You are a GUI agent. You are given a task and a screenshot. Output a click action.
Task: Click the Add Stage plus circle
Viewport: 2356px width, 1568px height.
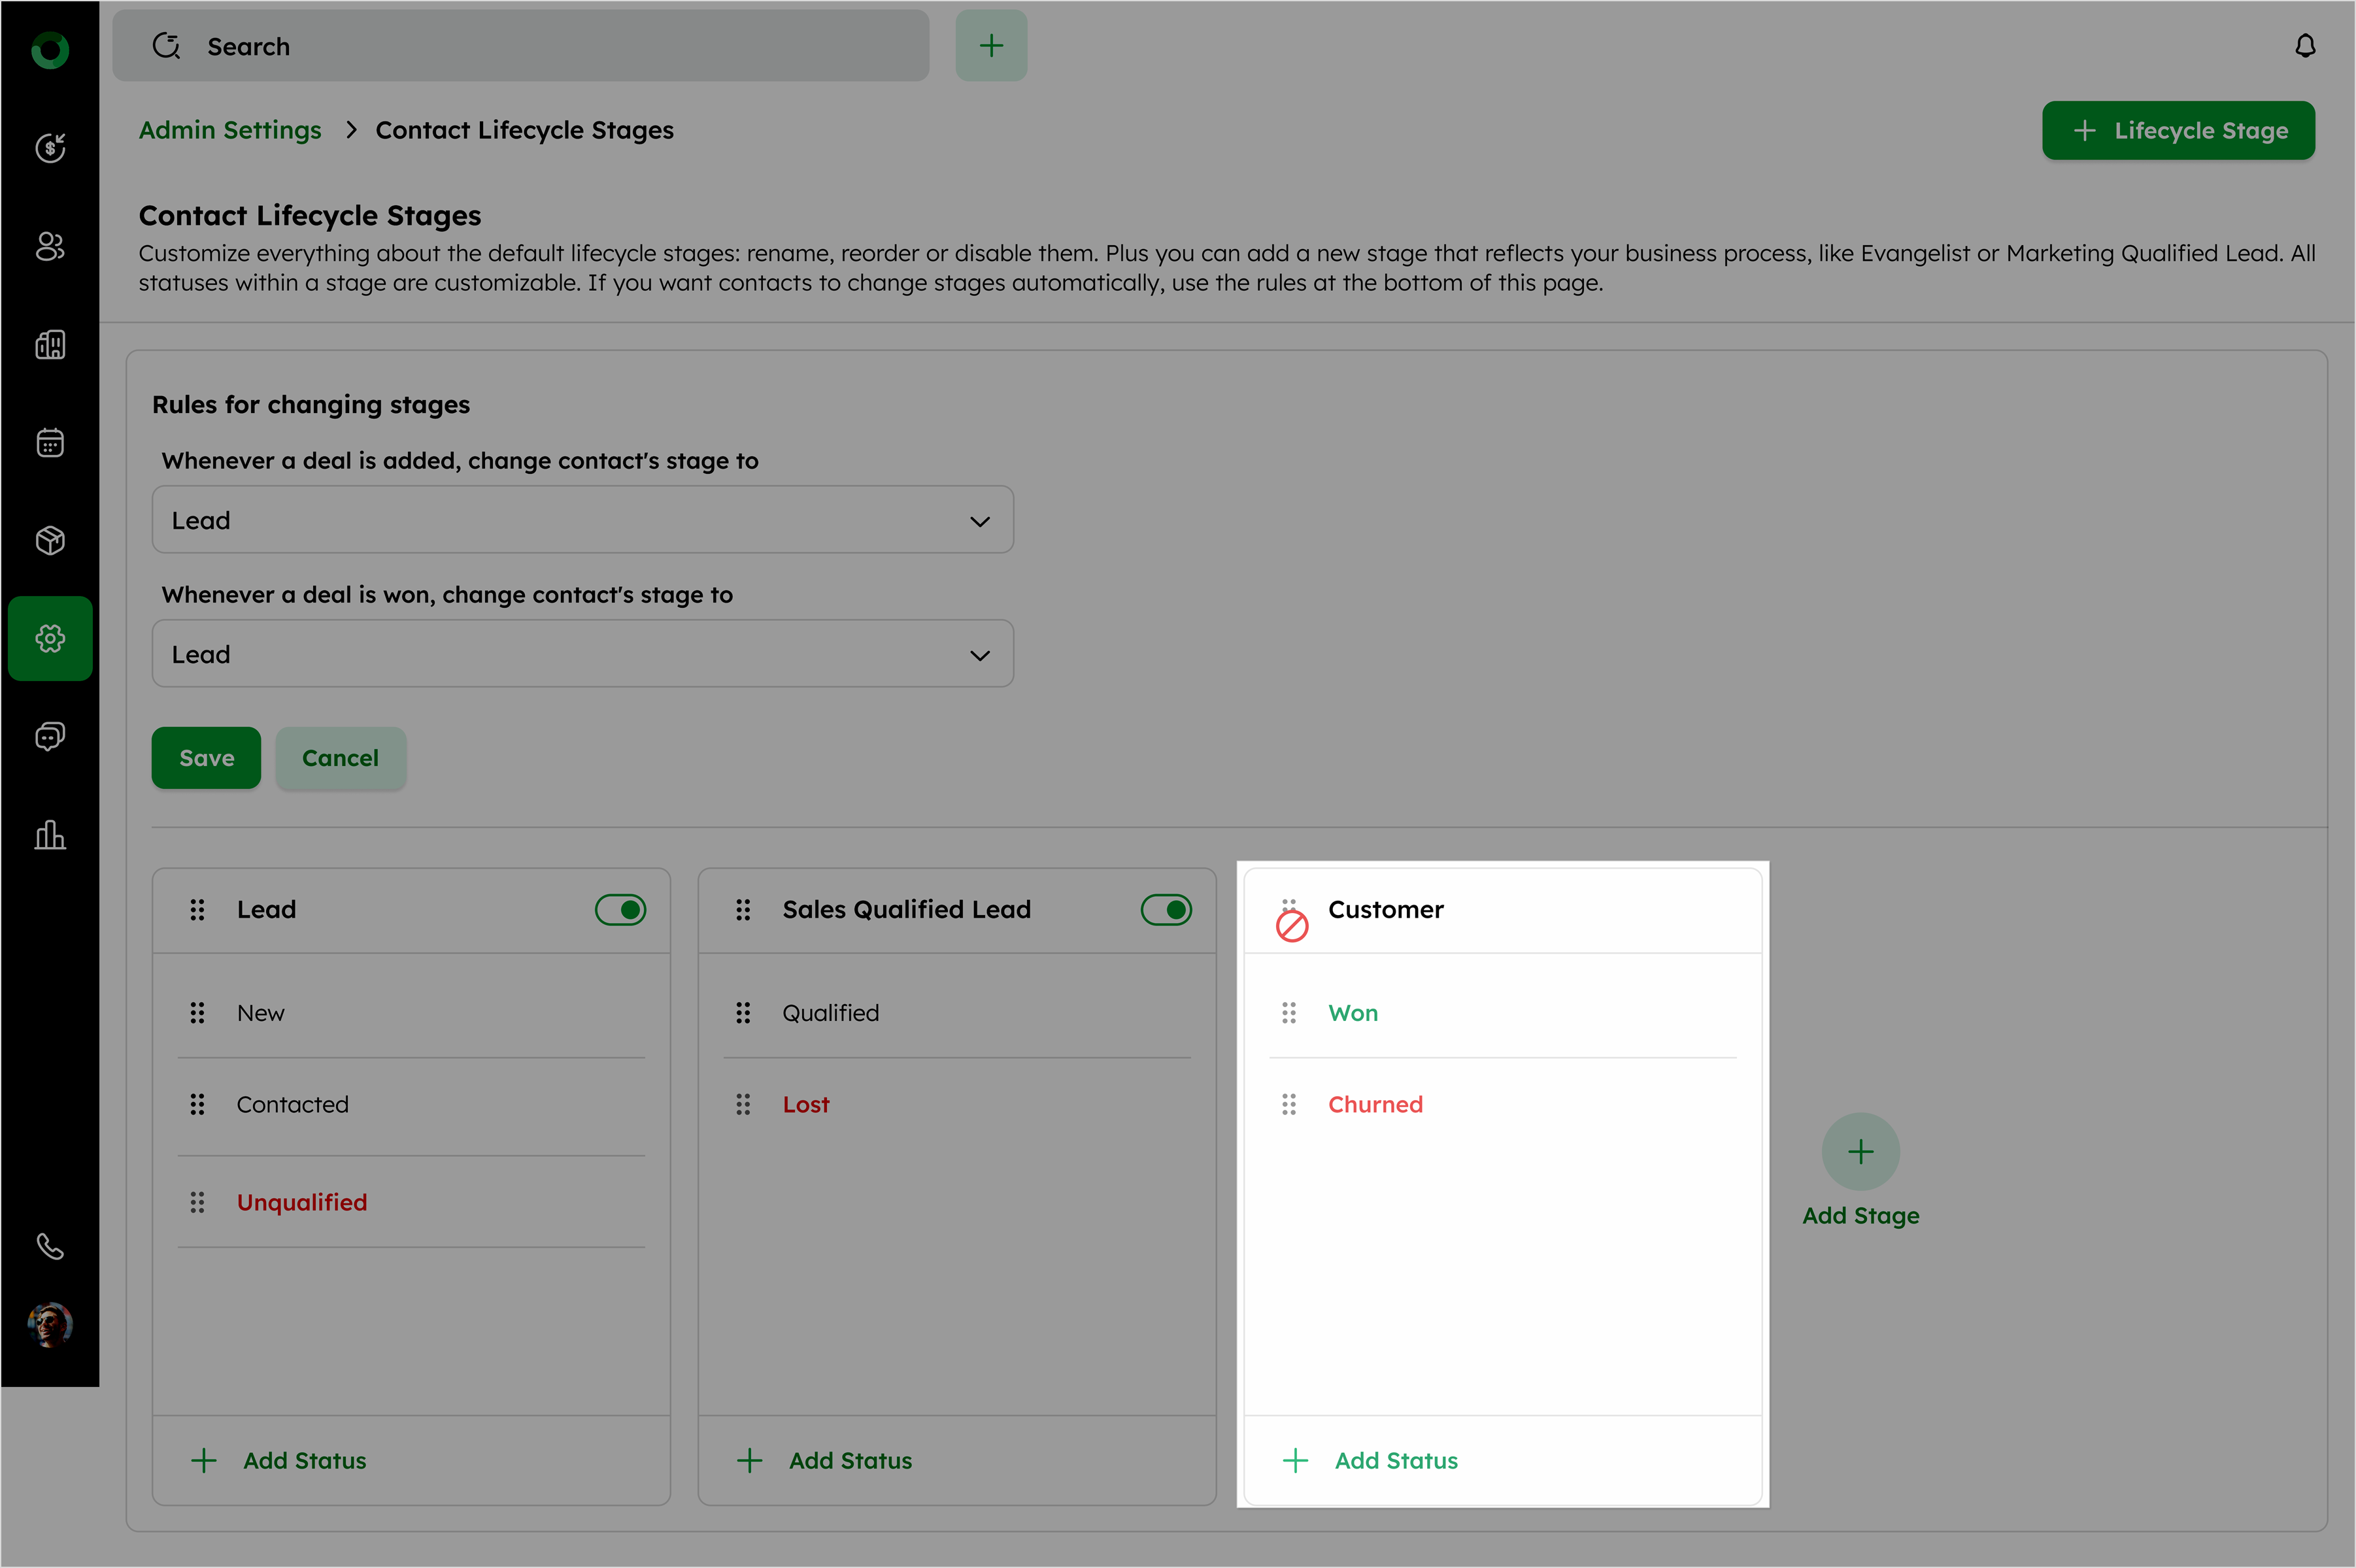click(1860, 1152)
